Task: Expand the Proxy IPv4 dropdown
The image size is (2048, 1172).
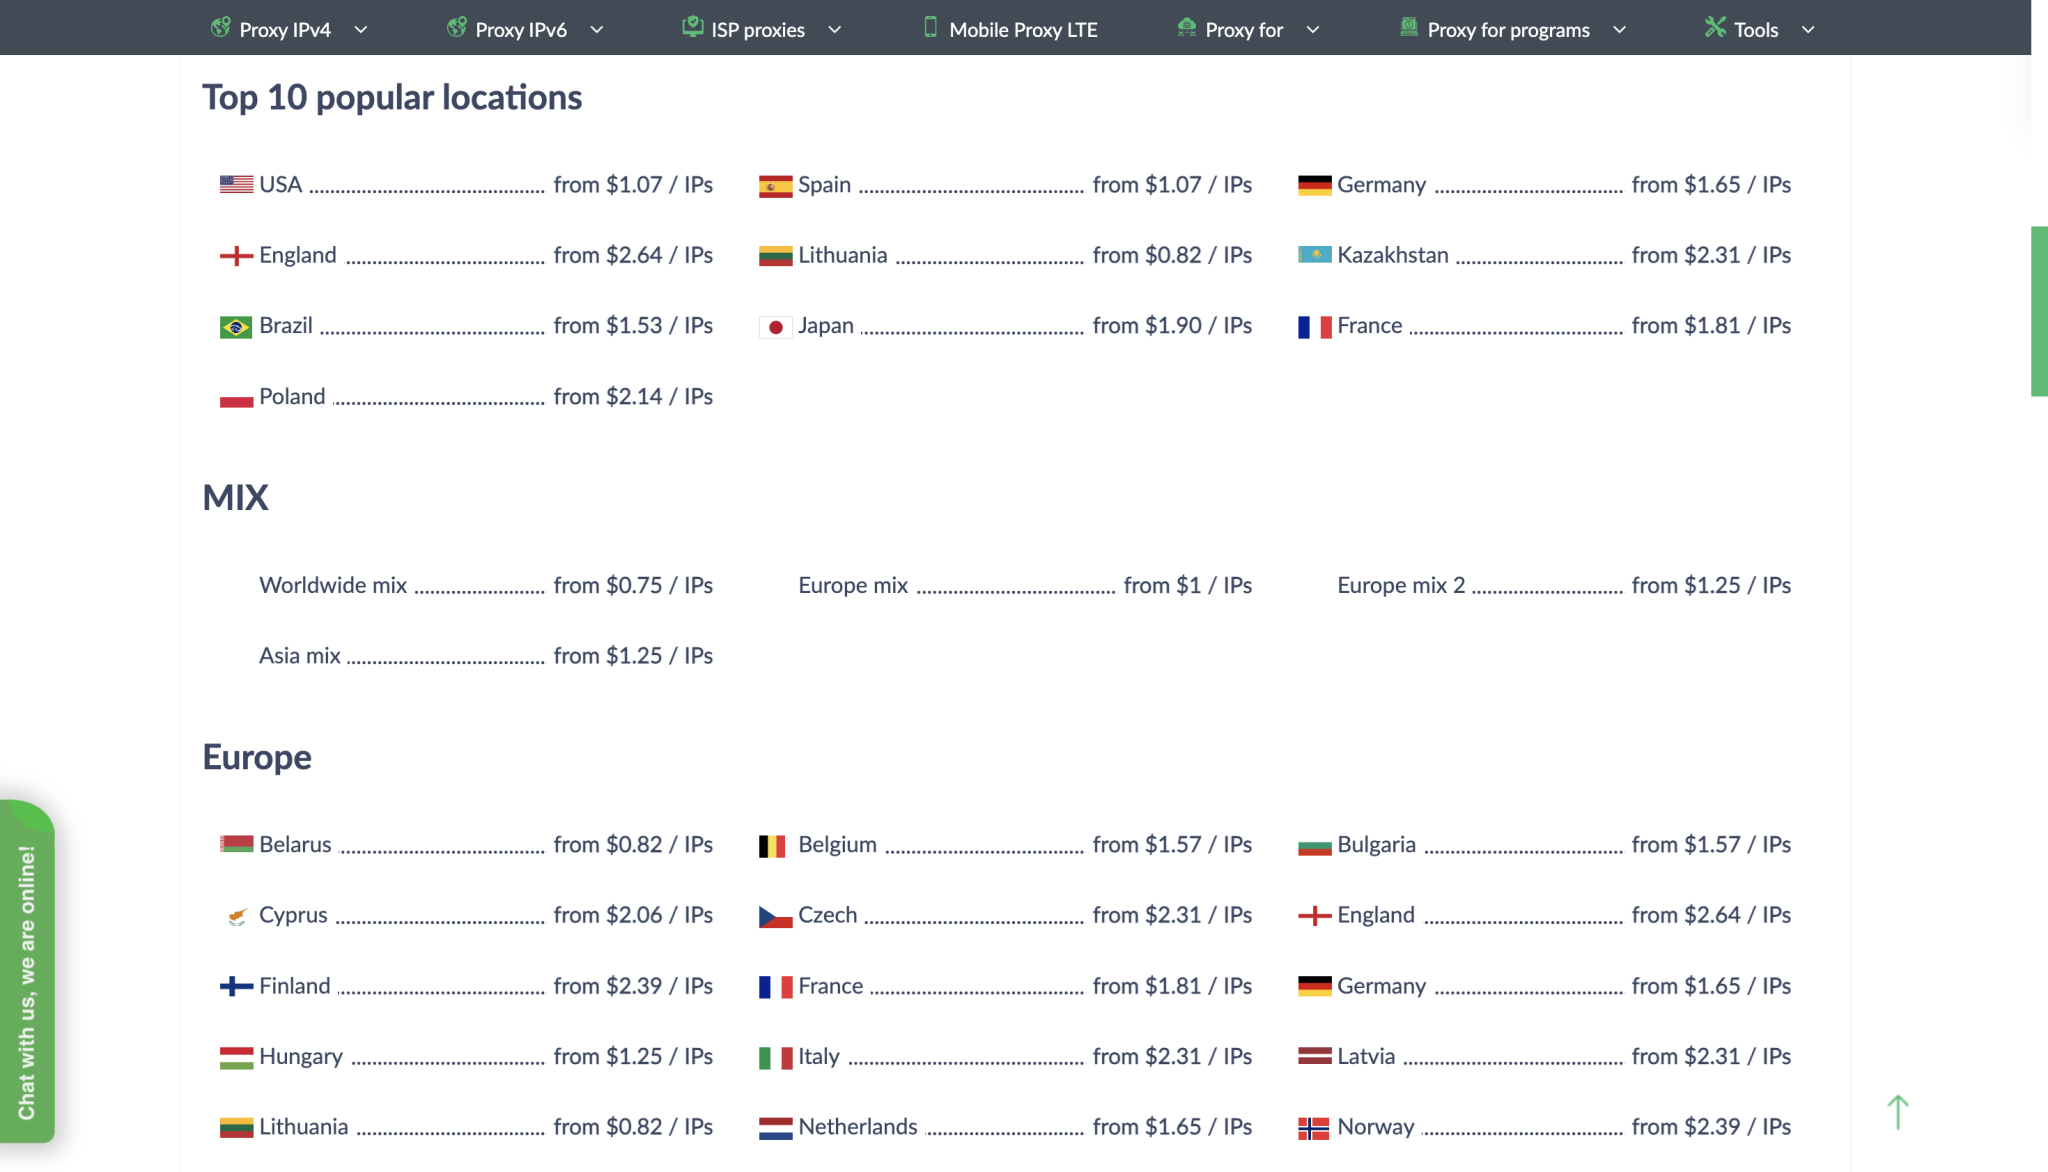Action: pos(360,30)
